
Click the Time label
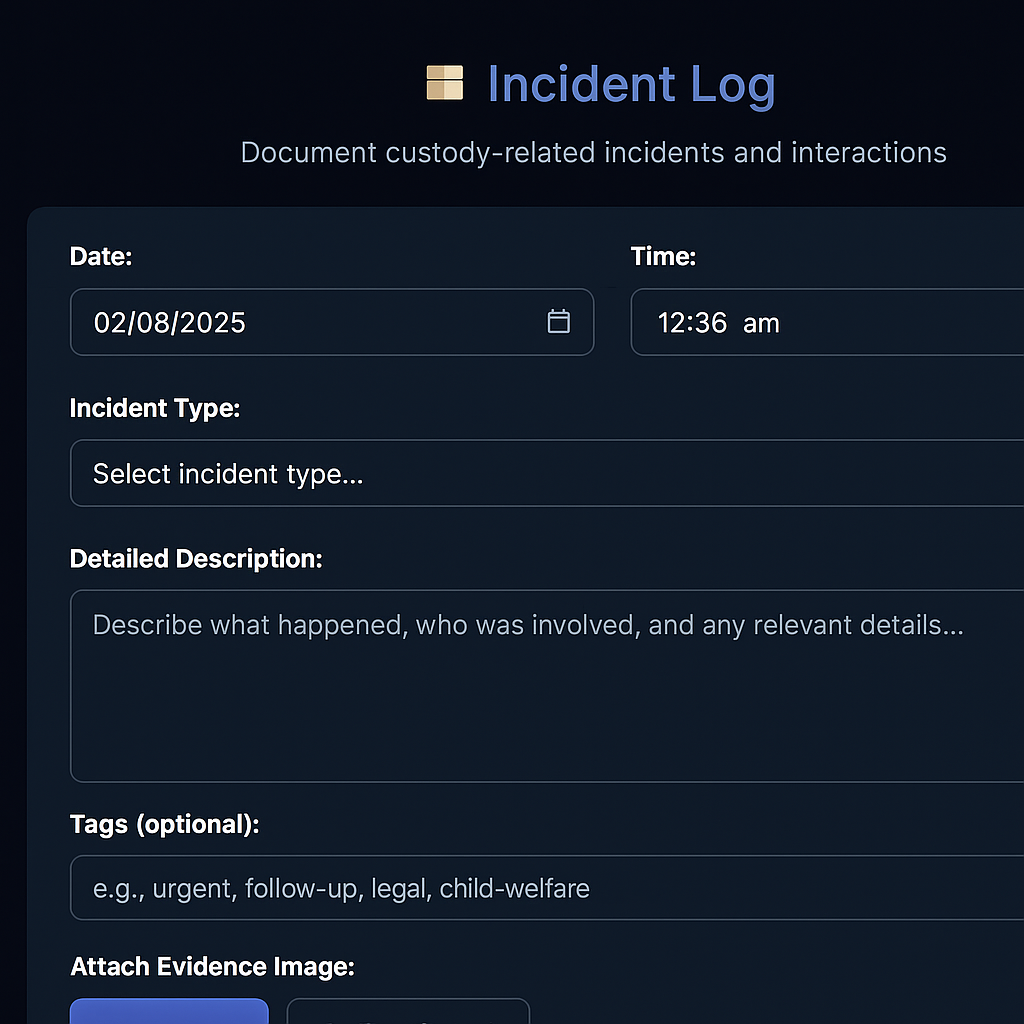(663, 256)
